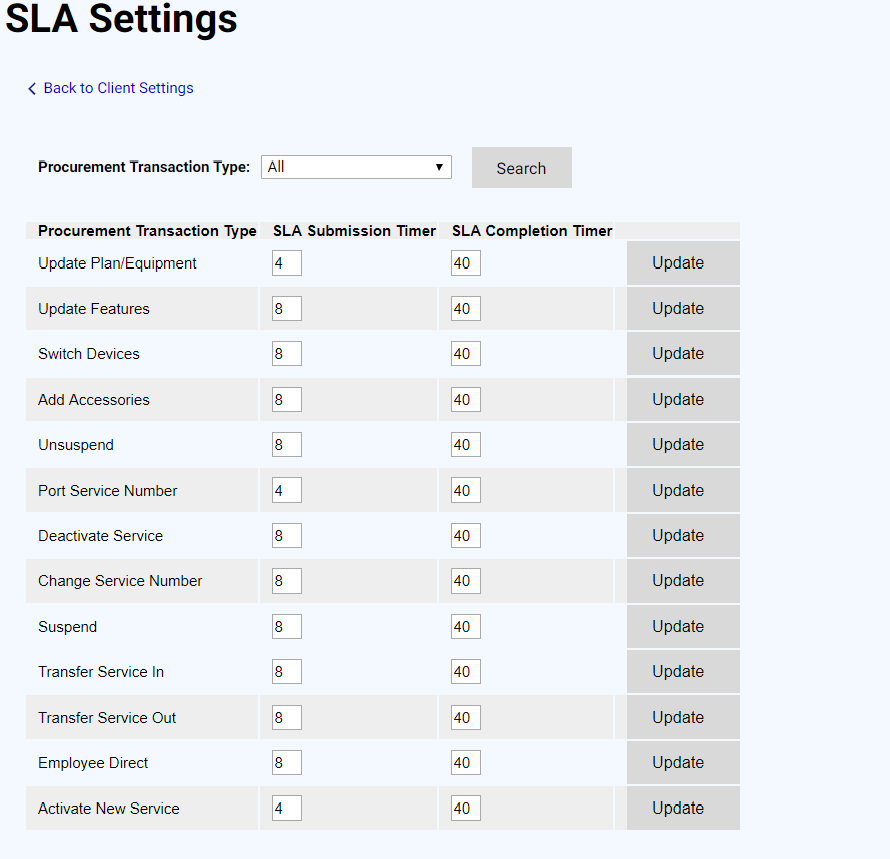Image resolution: width=890 pixels, height=859 pixels.
Task: Click Update for Update Plan/Equipment row
Action: click(678, 263)
